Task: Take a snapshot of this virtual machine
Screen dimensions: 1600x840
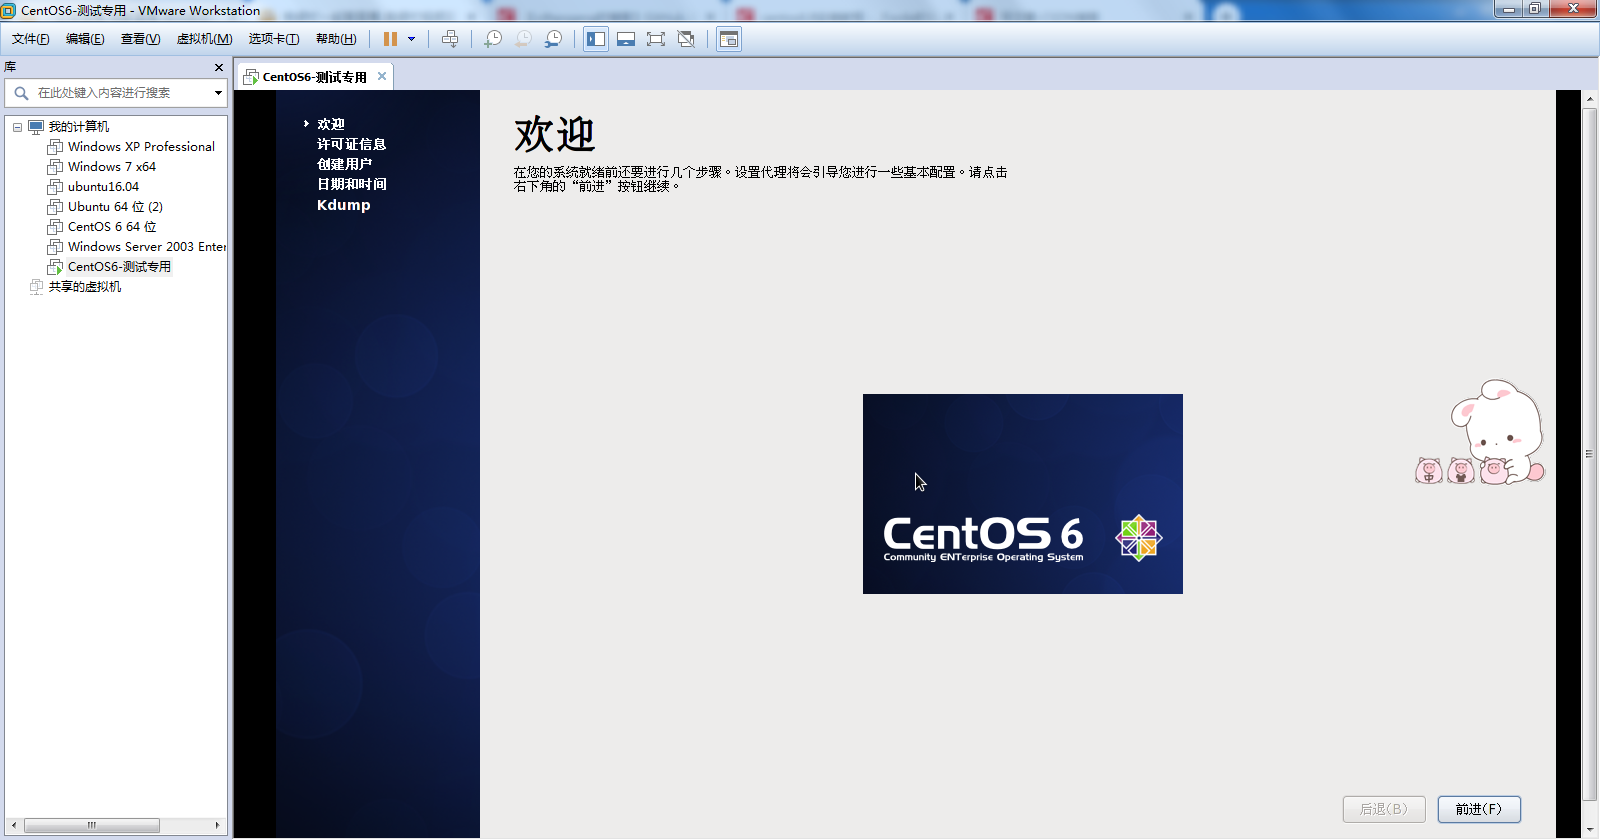Action: [x=493, y=39]
